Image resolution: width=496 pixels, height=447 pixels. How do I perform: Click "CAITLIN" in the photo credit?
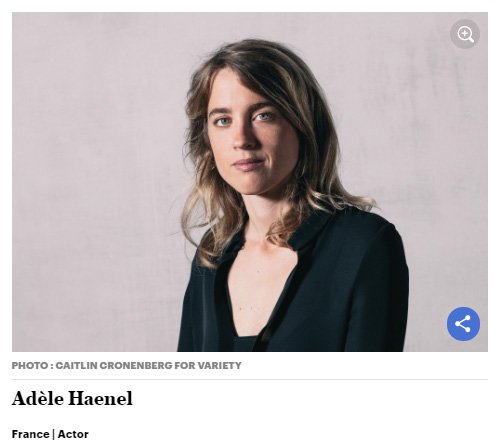76,365
